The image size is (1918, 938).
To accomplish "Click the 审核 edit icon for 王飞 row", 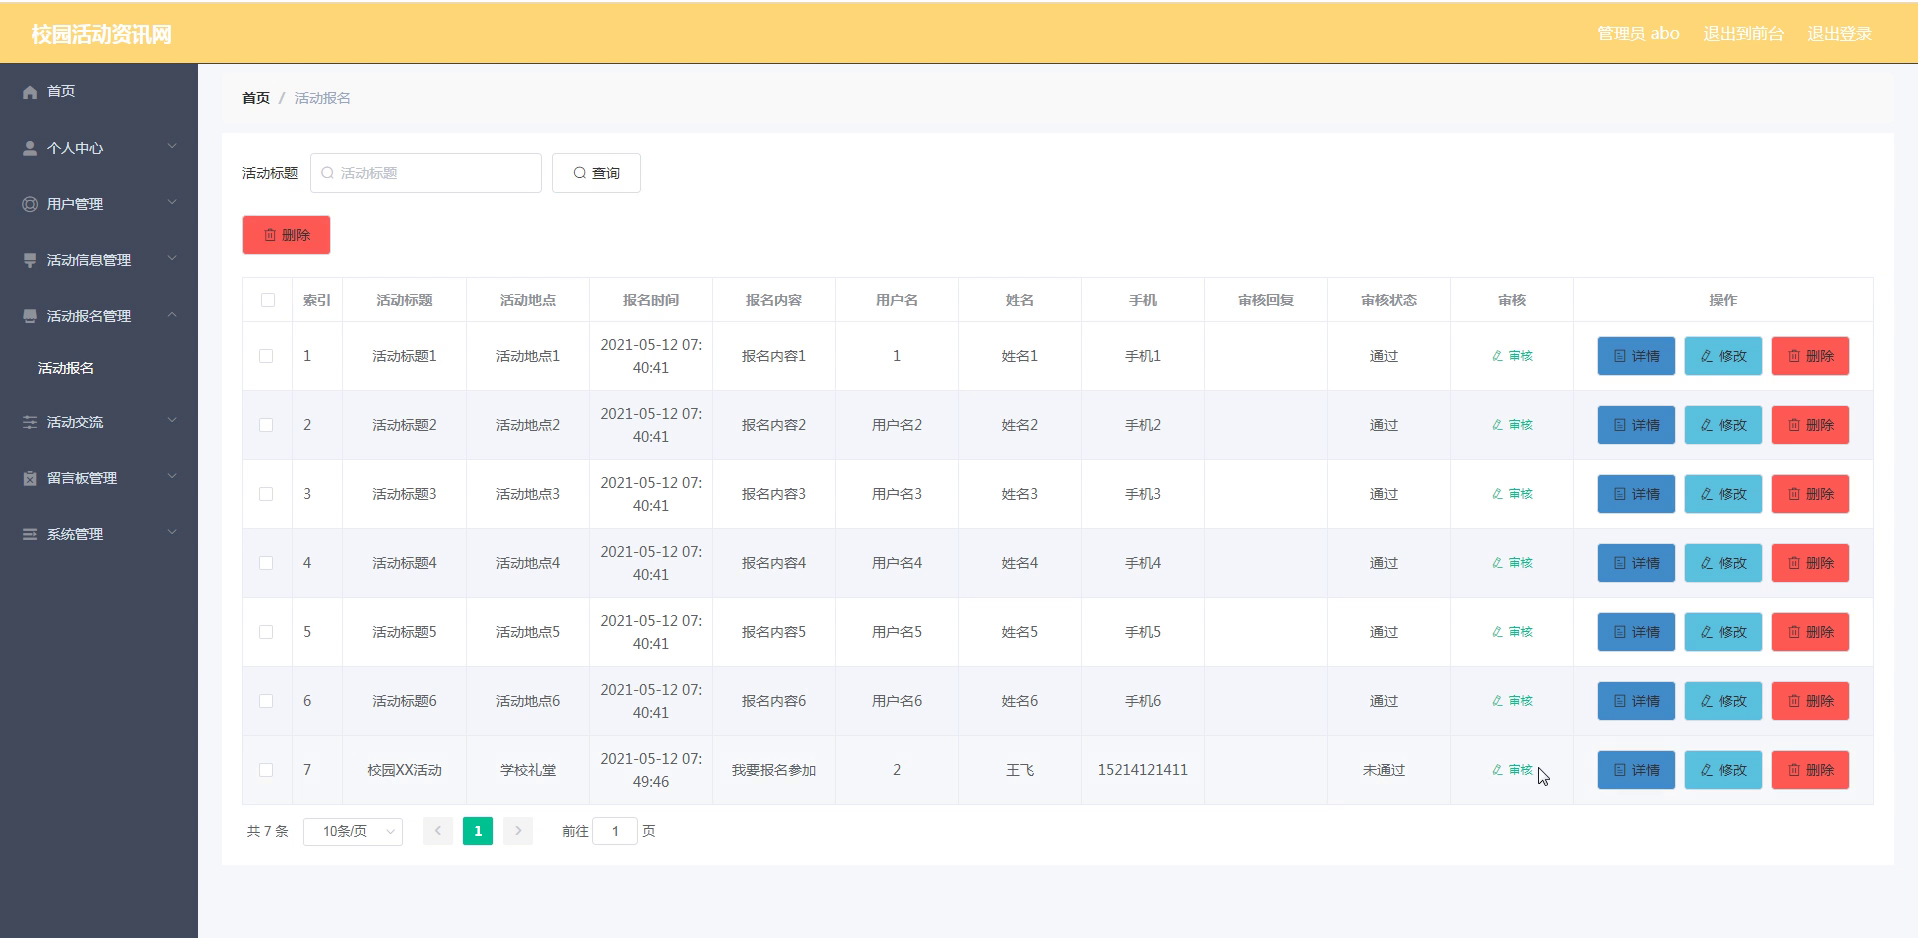I will [1497, 770].
